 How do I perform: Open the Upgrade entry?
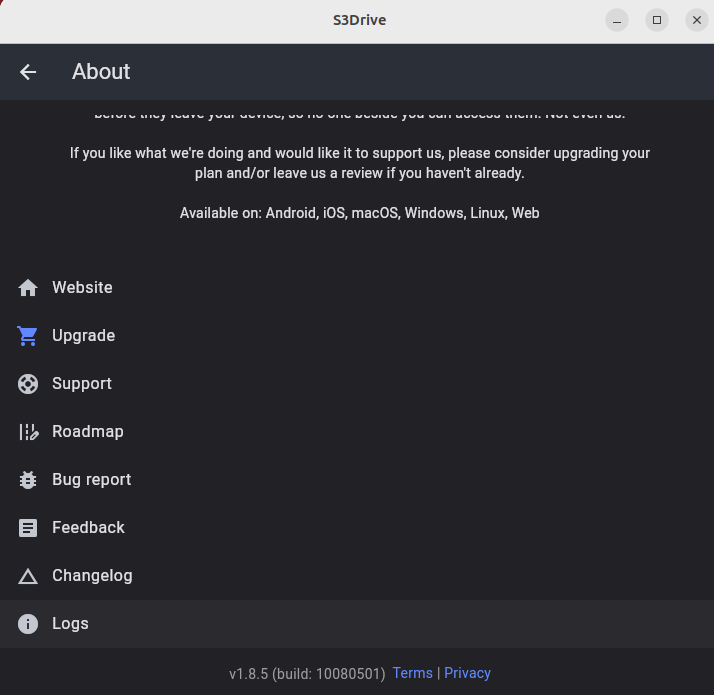click(357, 336)
